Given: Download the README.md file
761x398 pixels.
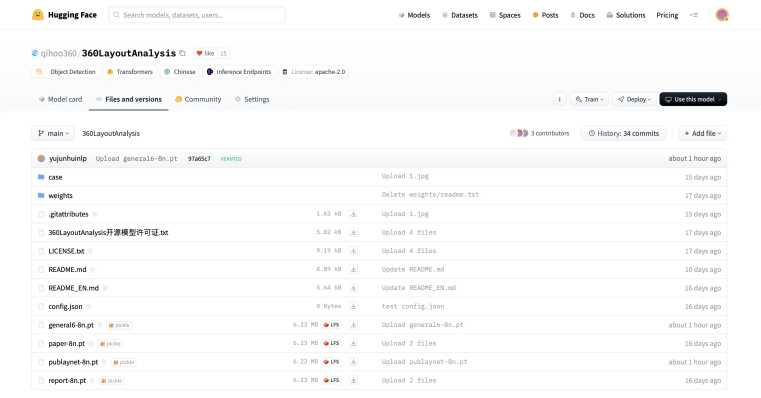Looking at the screenshot, I should pyautogui.click(x=353, y=269).
